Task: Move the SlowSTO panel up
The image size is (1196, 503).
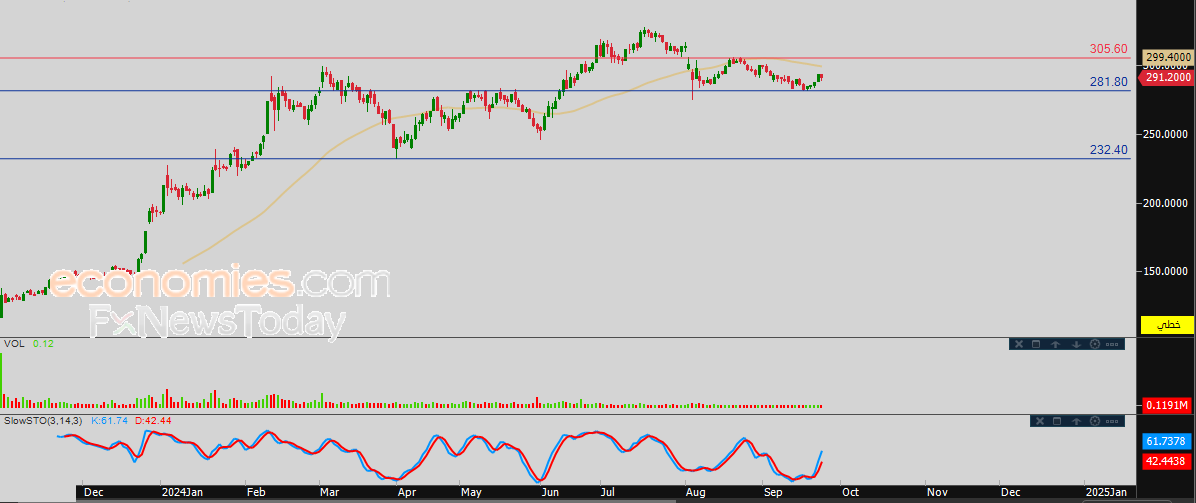Action: click(1076, 421)
